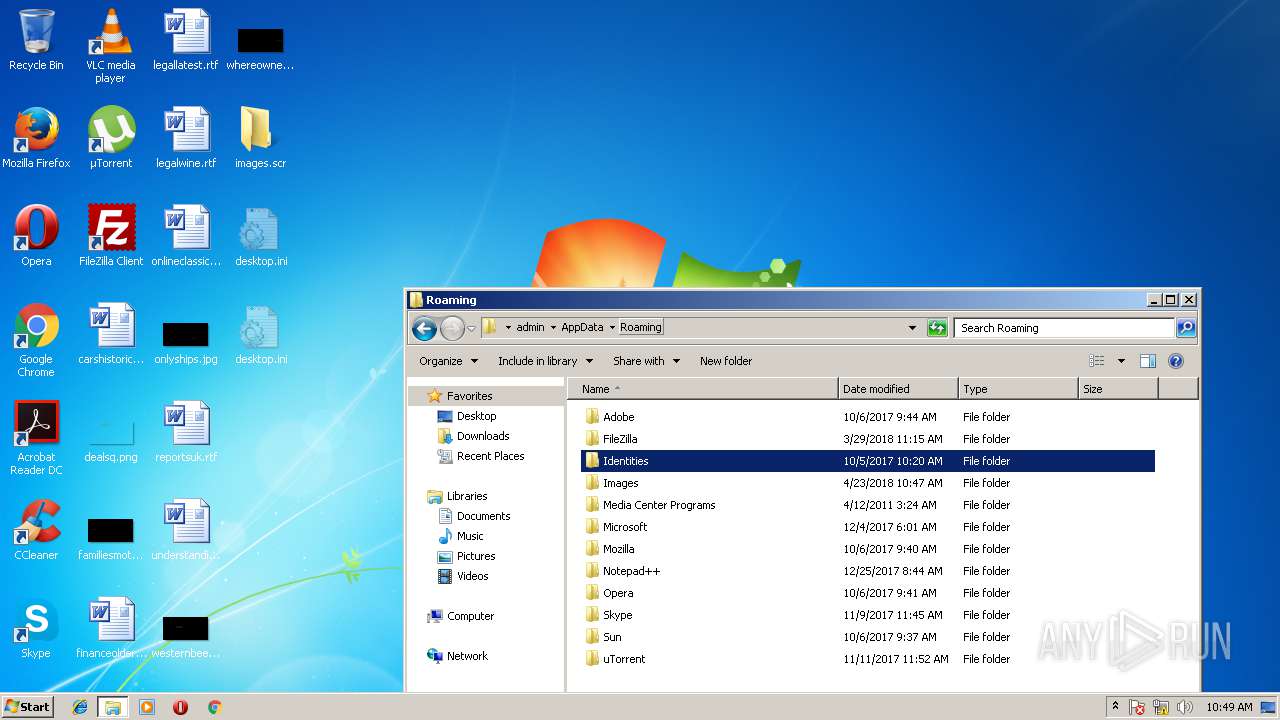
Task: Select the Notepad++ folder row
Action: (x=868, y=571)
